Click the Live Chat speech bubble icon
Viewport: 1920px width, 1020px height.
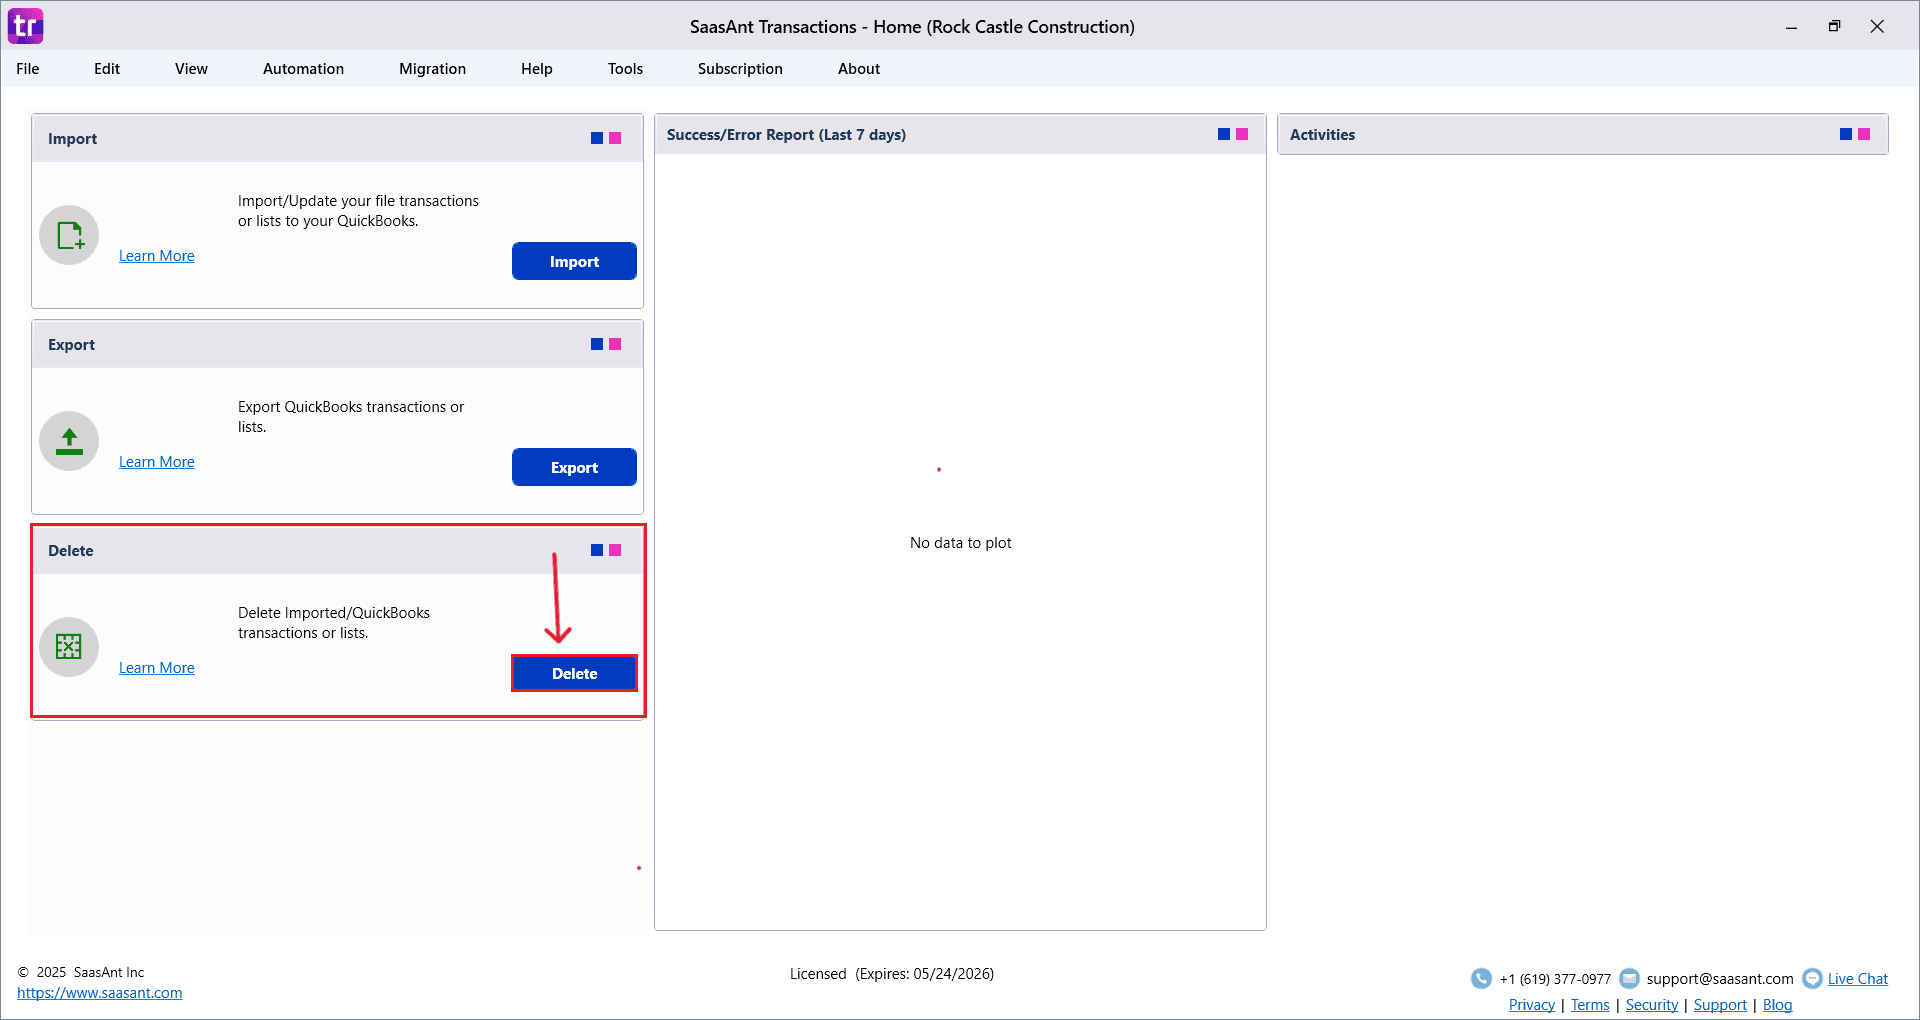coord(1812,978)
